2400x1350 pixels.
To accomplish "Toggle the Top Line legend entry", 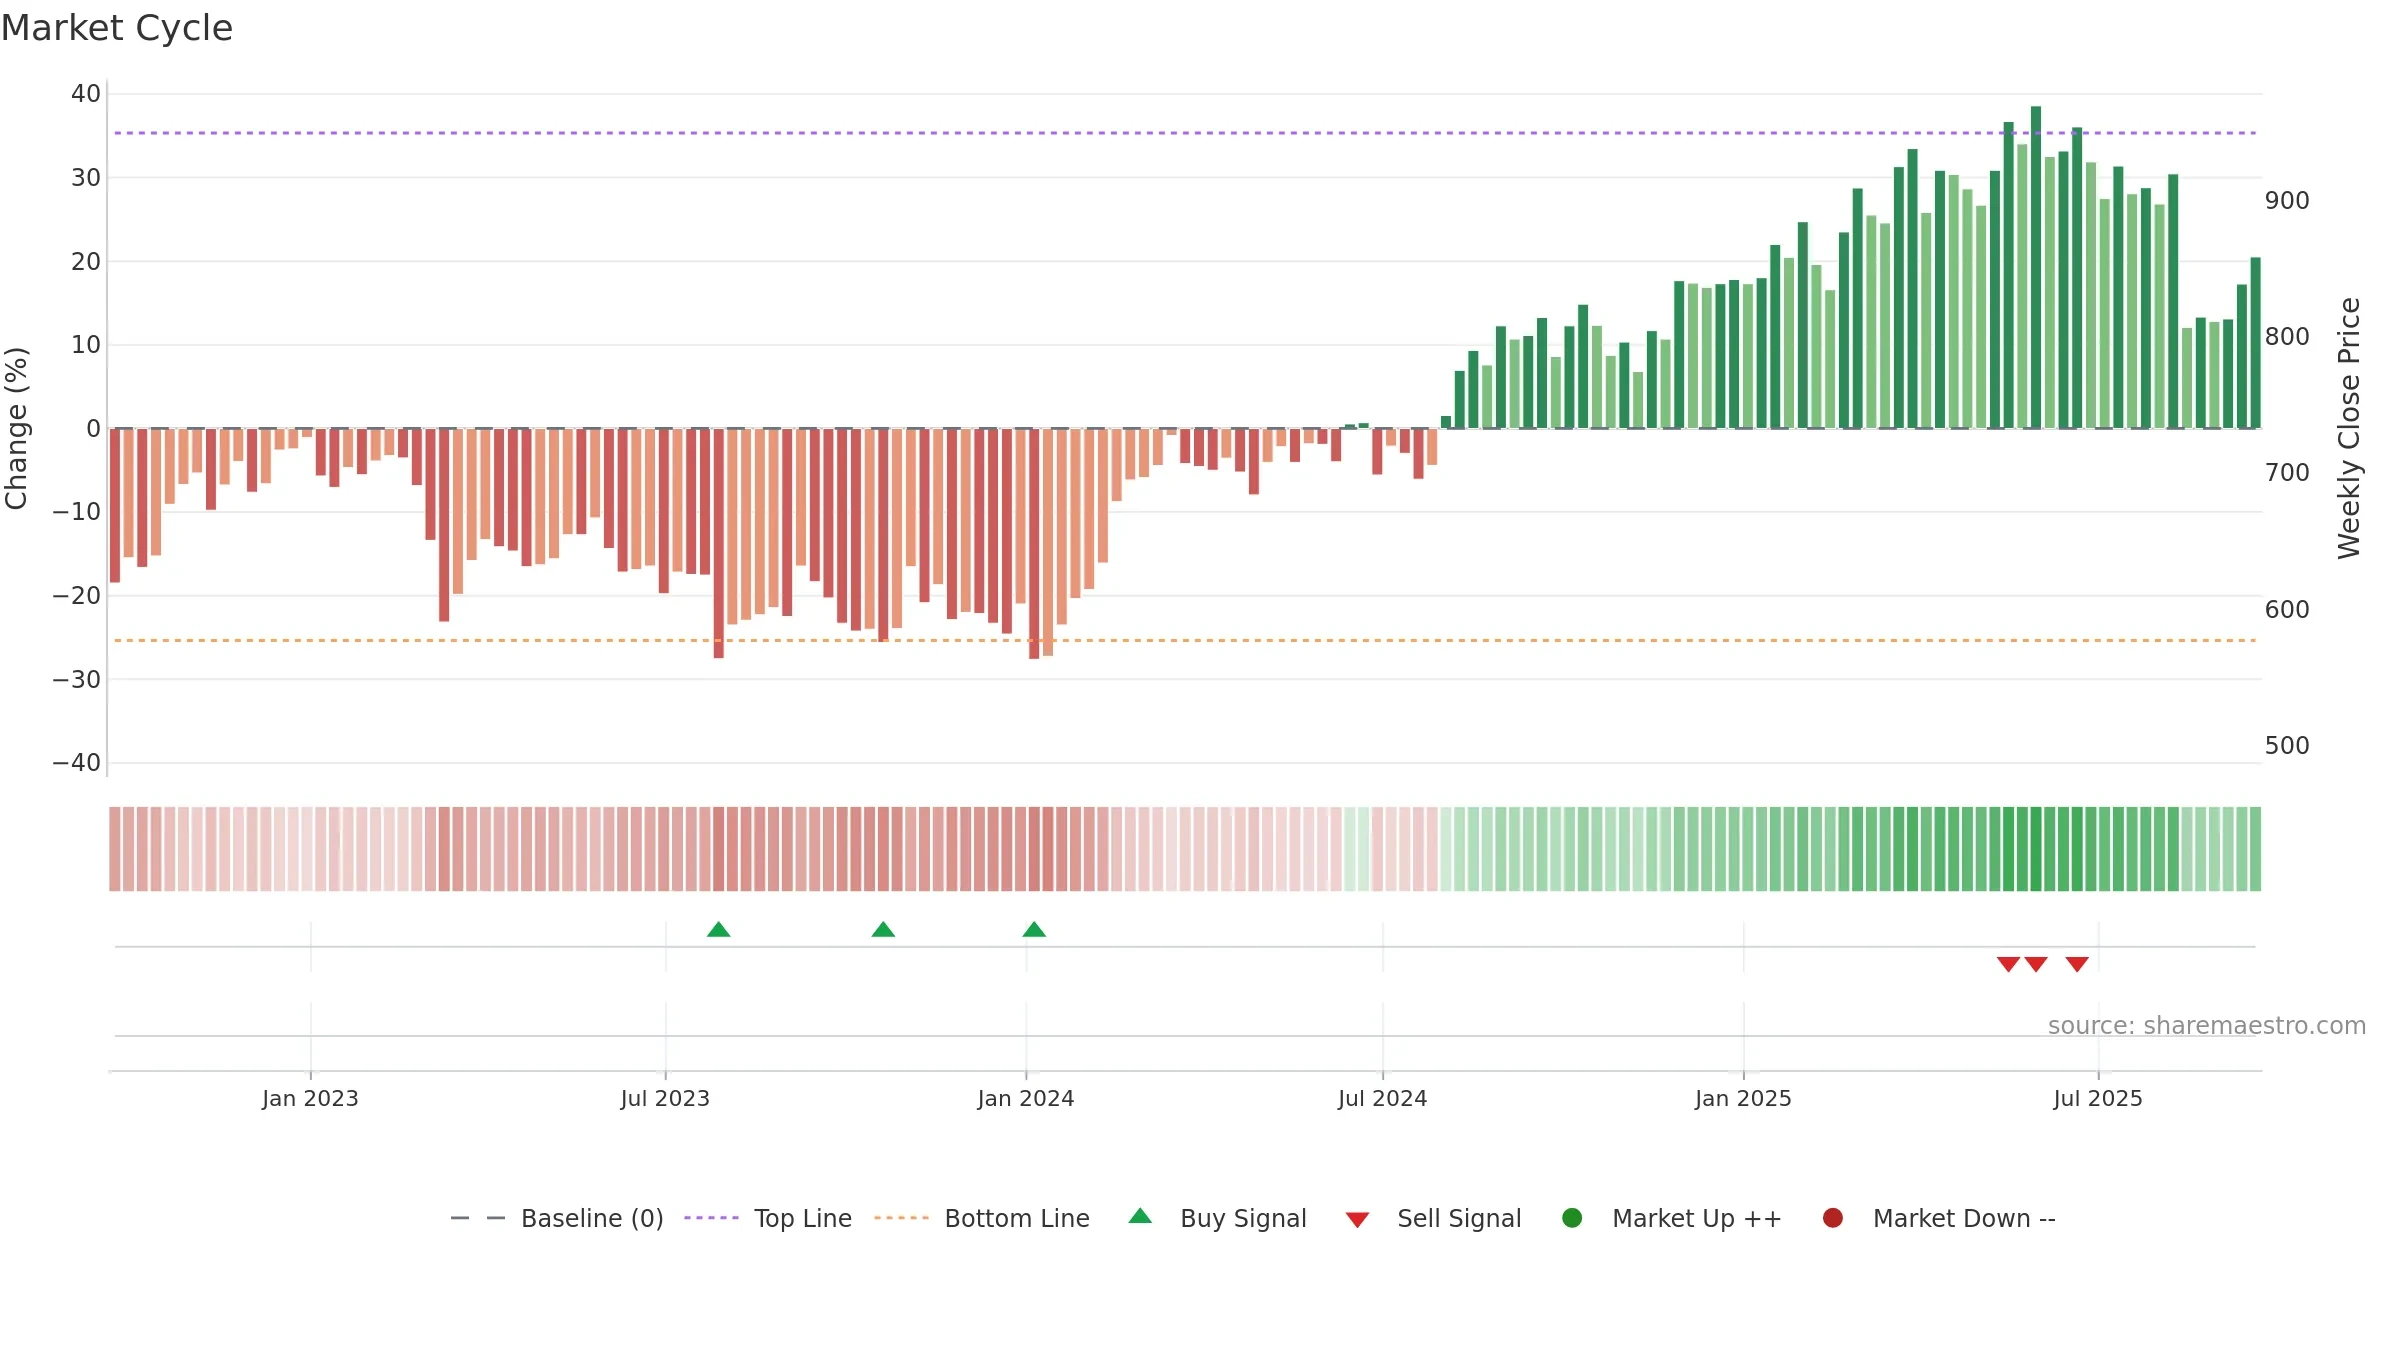I will click(x=768, y=1218).
